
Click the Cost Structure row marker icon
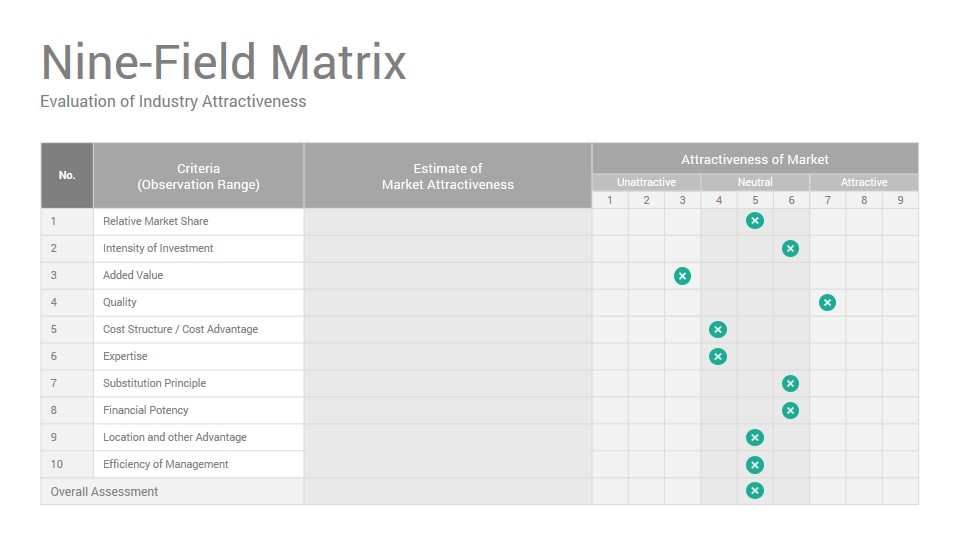pos(718,329)
